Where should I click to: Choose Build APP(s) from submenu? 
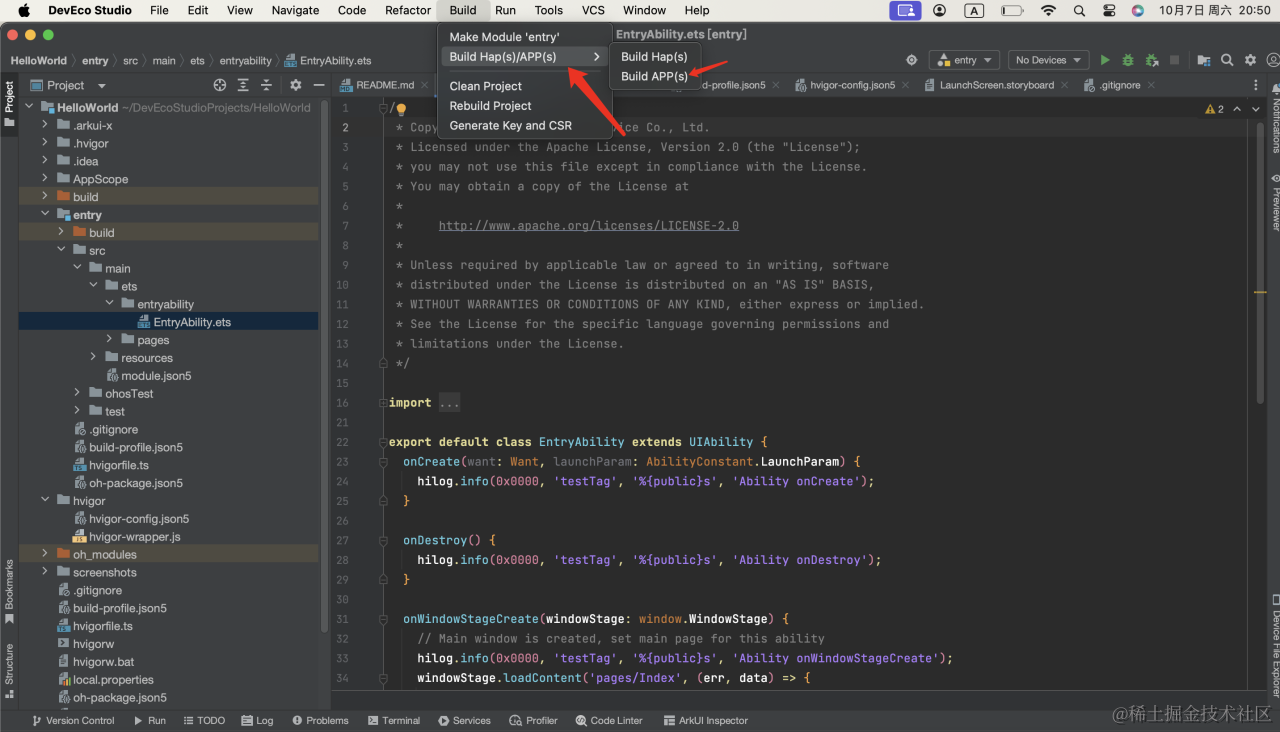click(655, 76)
